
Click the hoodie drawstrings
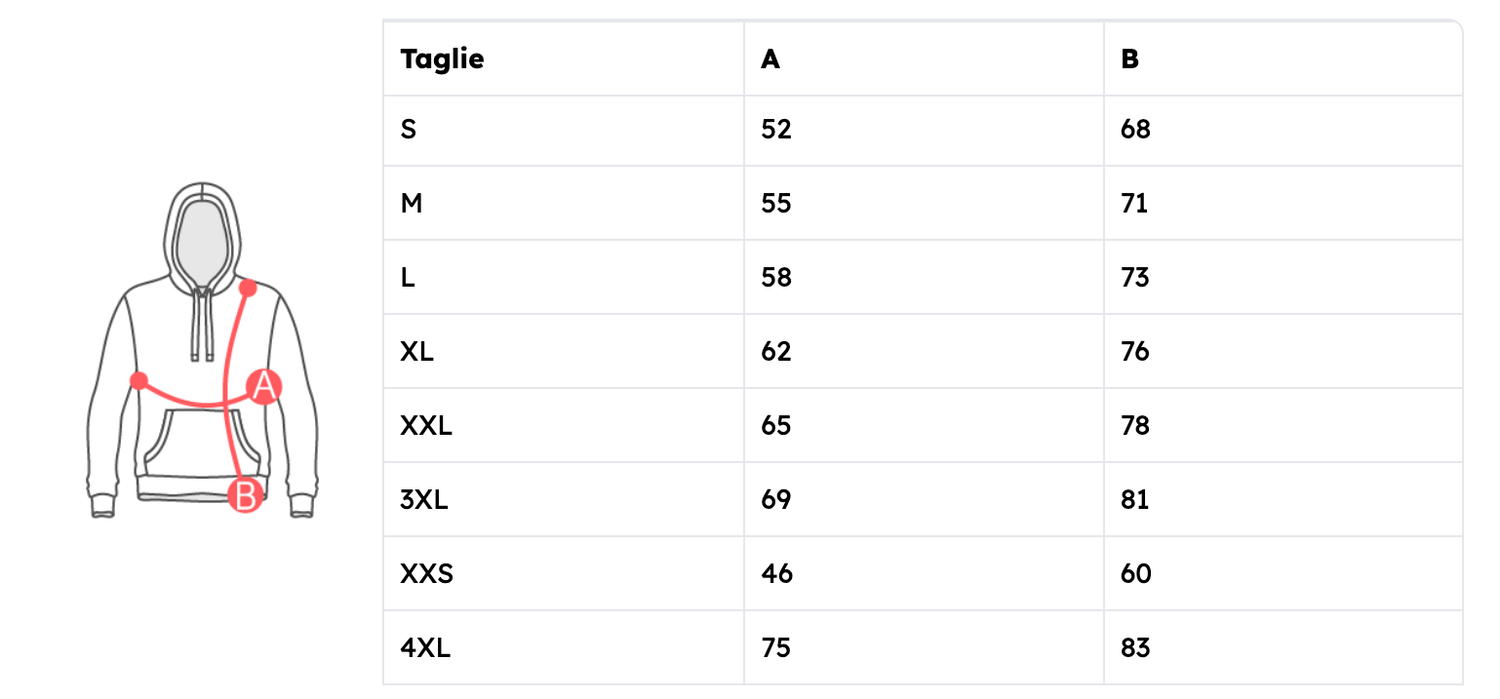pyautogui.click(x=202, y=325)
